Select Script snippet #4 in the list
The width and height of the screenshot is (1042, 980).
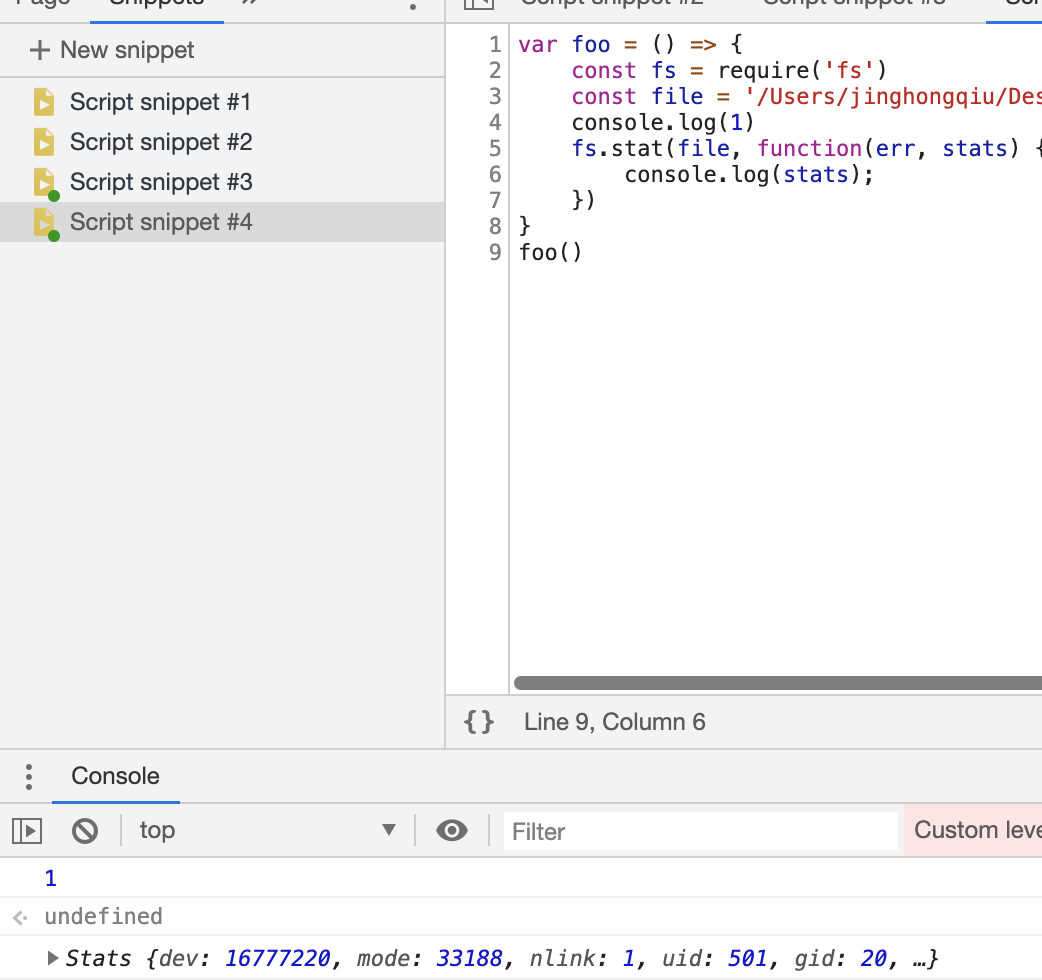coord(222,222)
